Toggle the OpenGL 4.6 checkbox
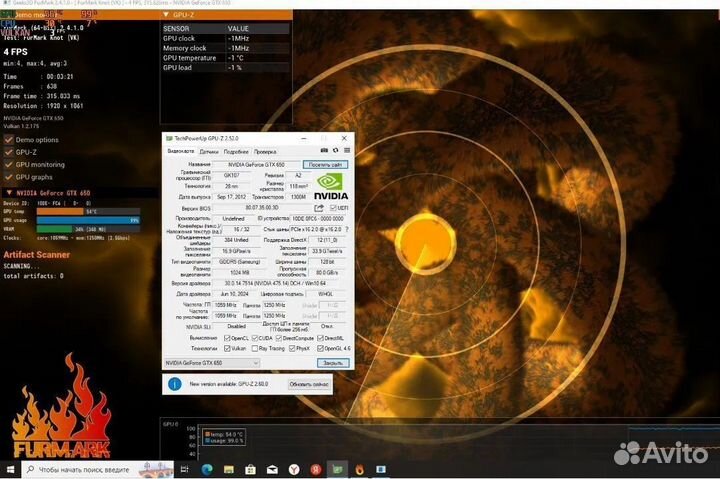Image resolution: width=720 pixels, height=479 pixels. click(x=321, y=349)
